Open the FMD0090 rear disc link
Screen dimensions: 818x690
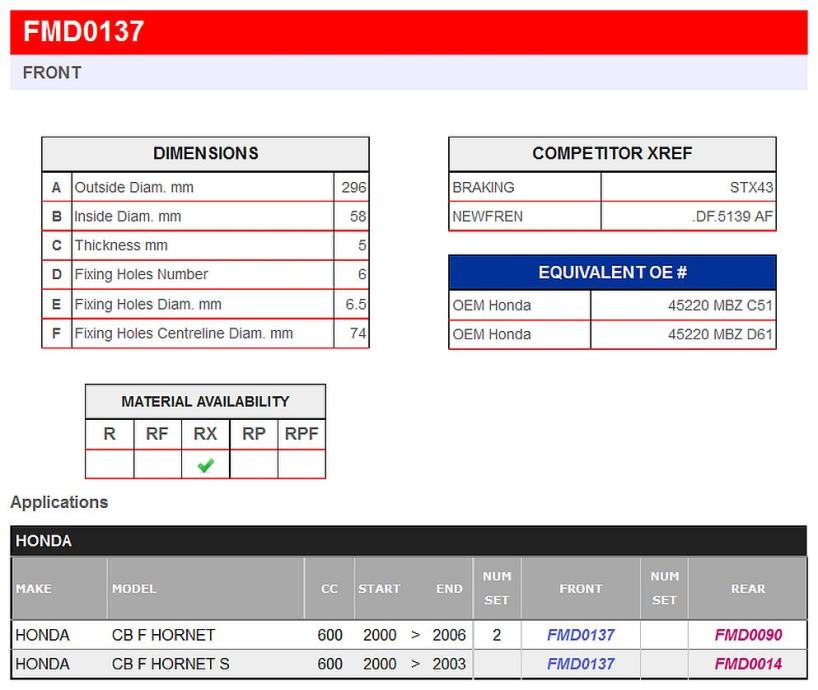(x=748, y=635)
